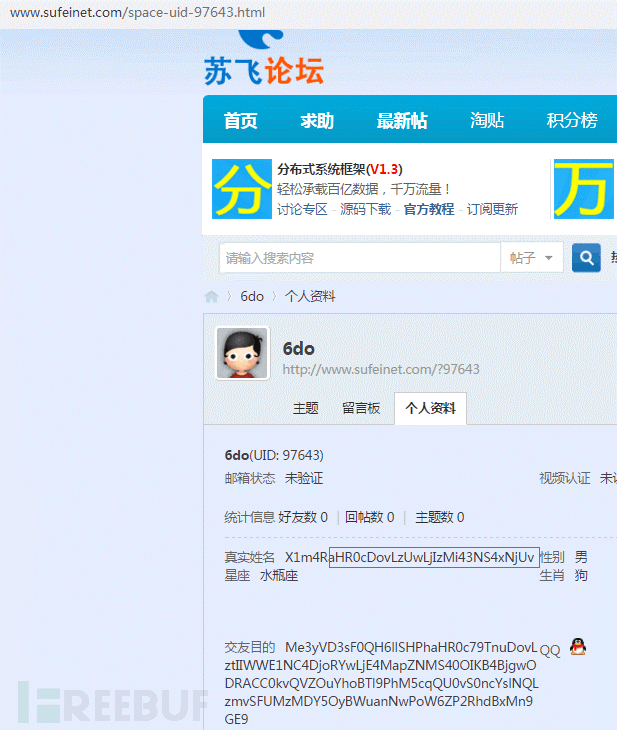Click 6do in the breadcrumb

tap(252, 297)
